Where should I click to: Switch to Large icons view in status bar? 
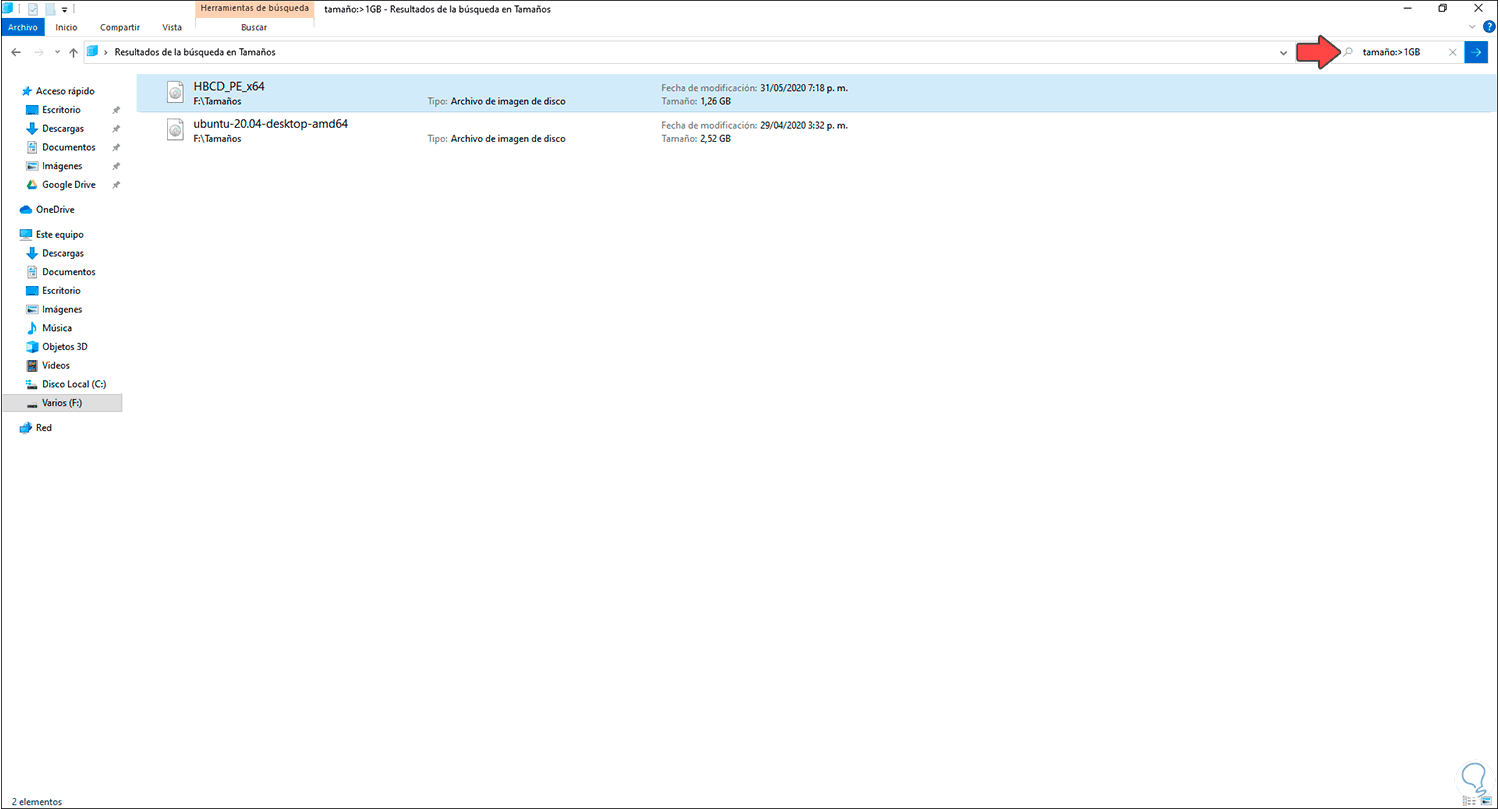pyautogui.click(x=1487, y=801)
